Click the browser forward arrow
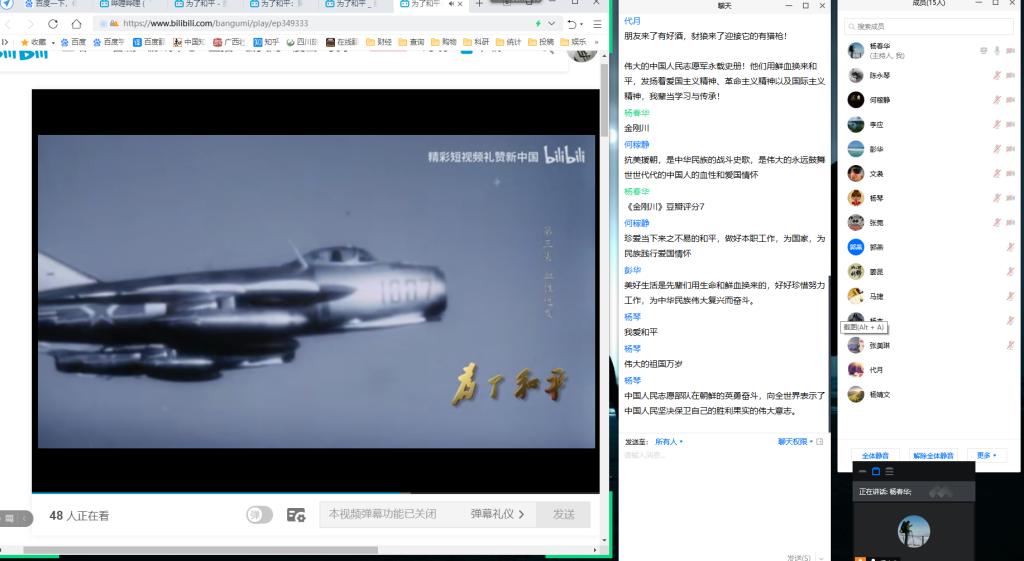The width and height of the screenshot is (1024, 561). point(31,24)
